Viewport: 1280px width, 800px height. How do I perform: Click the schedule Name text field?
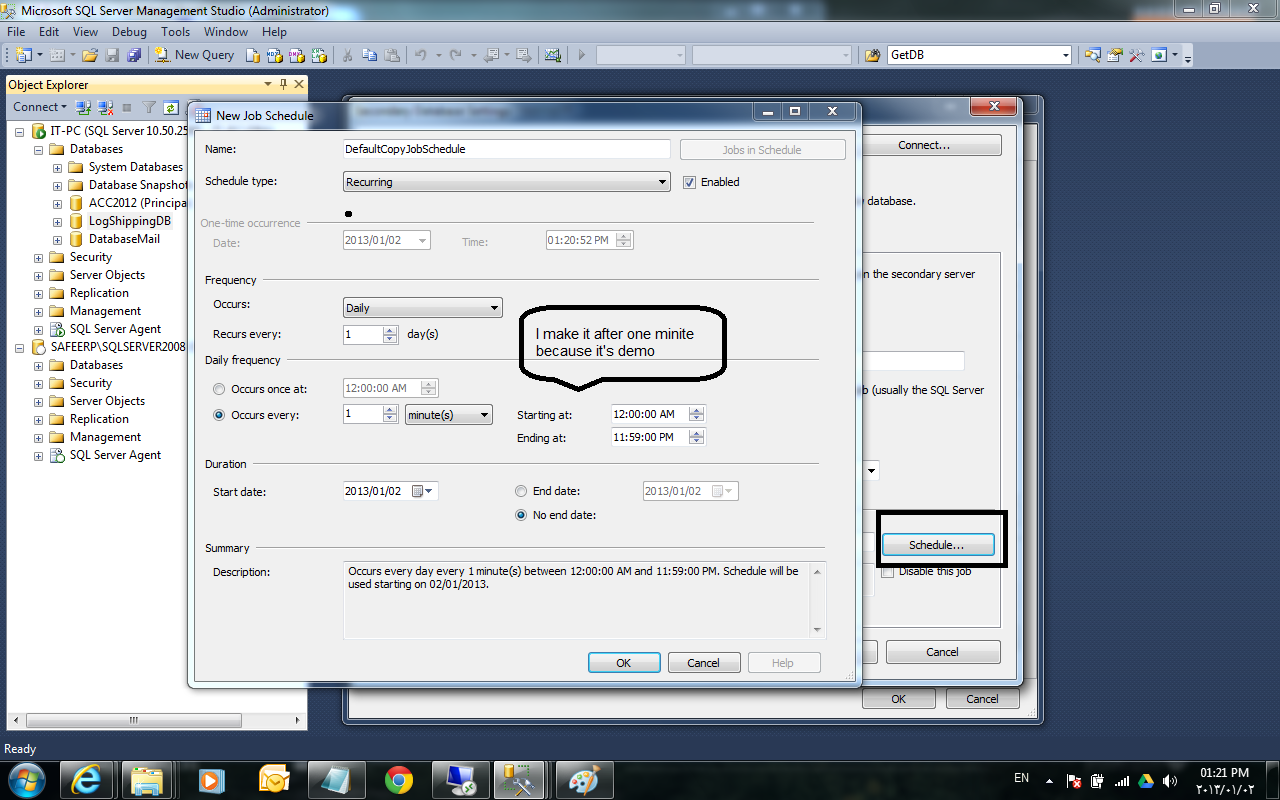tap(506, 149)
